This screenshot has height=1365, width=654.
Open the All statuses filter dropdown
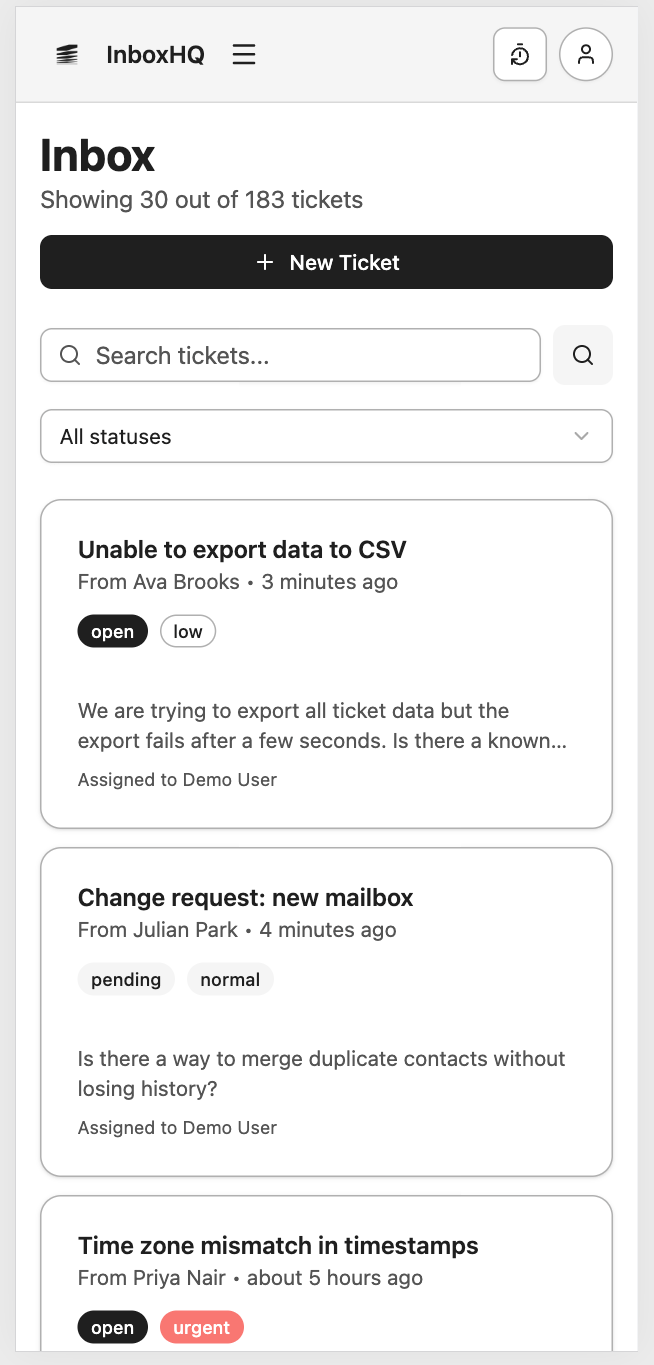coord(326,436)
